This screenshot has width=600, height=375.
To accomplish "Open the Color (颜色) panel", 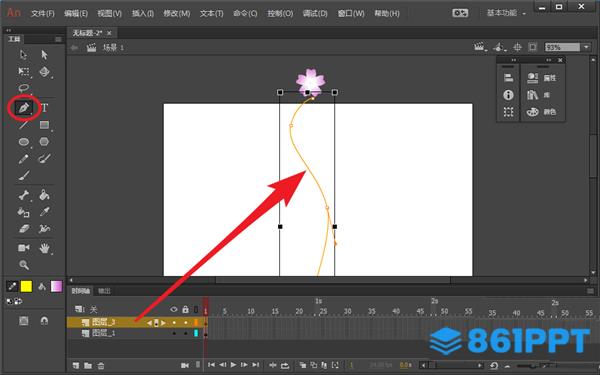I will (541, 112).
